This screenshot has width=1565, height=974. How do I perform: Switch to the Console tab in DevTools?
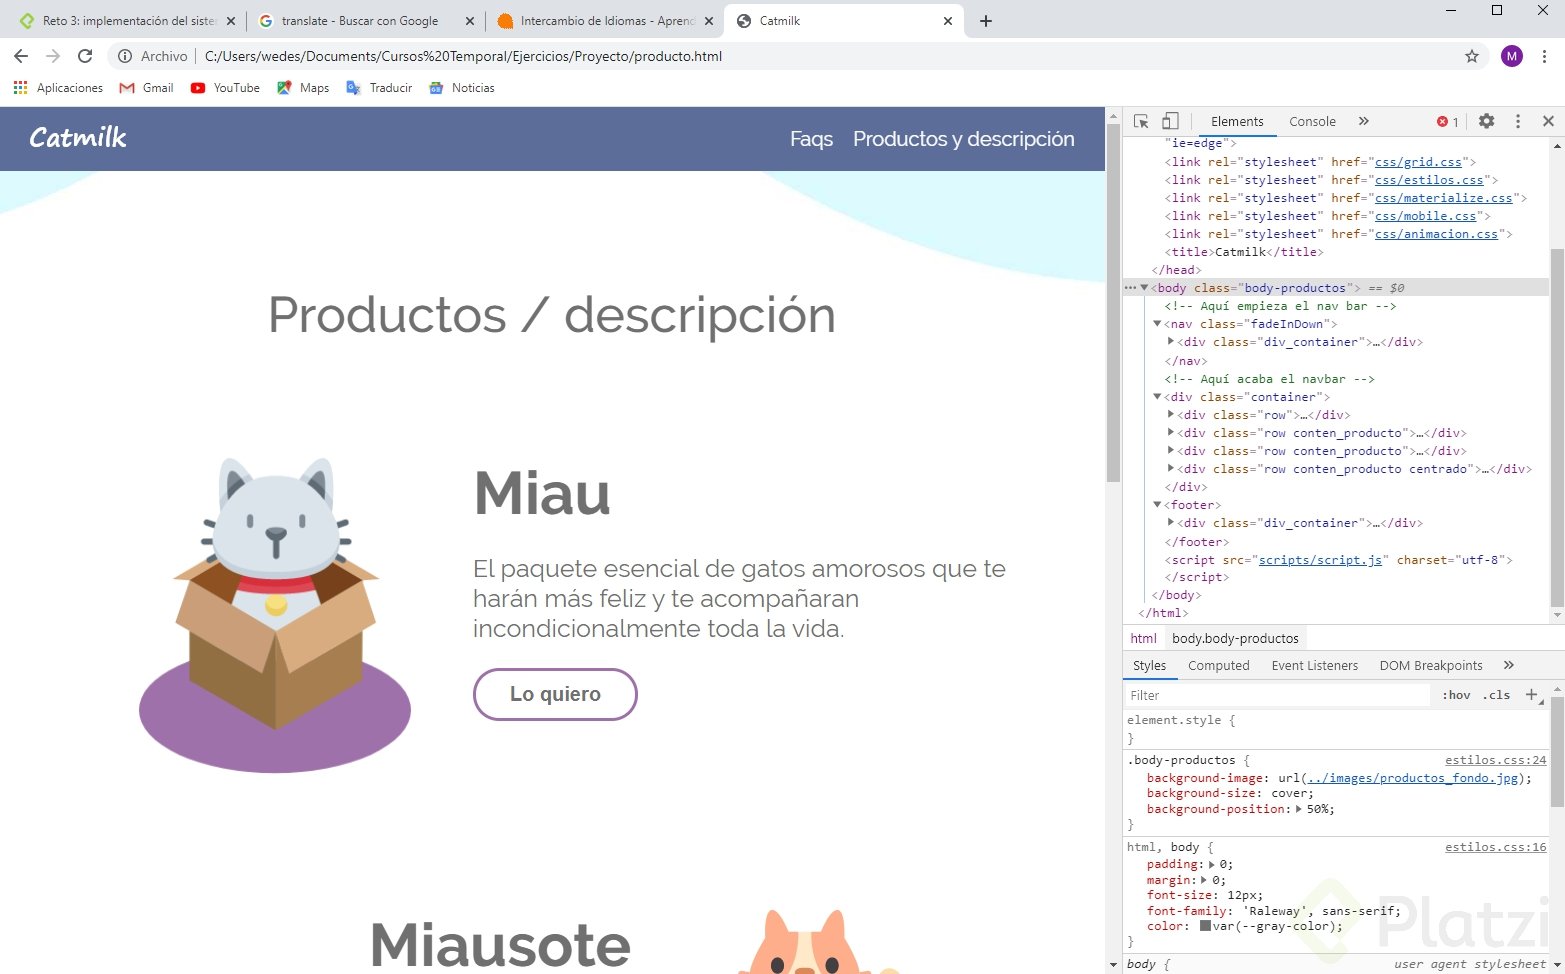click(x=1312, y=122)
